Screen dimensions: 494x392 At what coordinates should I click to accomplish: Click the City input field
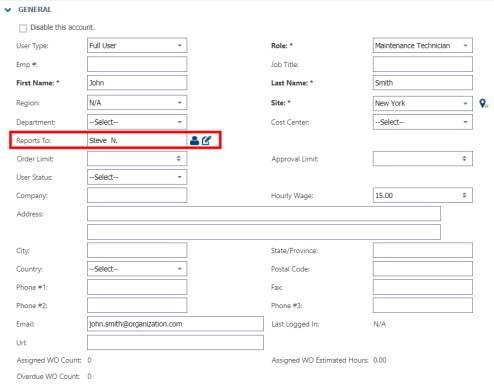tap(137, 250)
